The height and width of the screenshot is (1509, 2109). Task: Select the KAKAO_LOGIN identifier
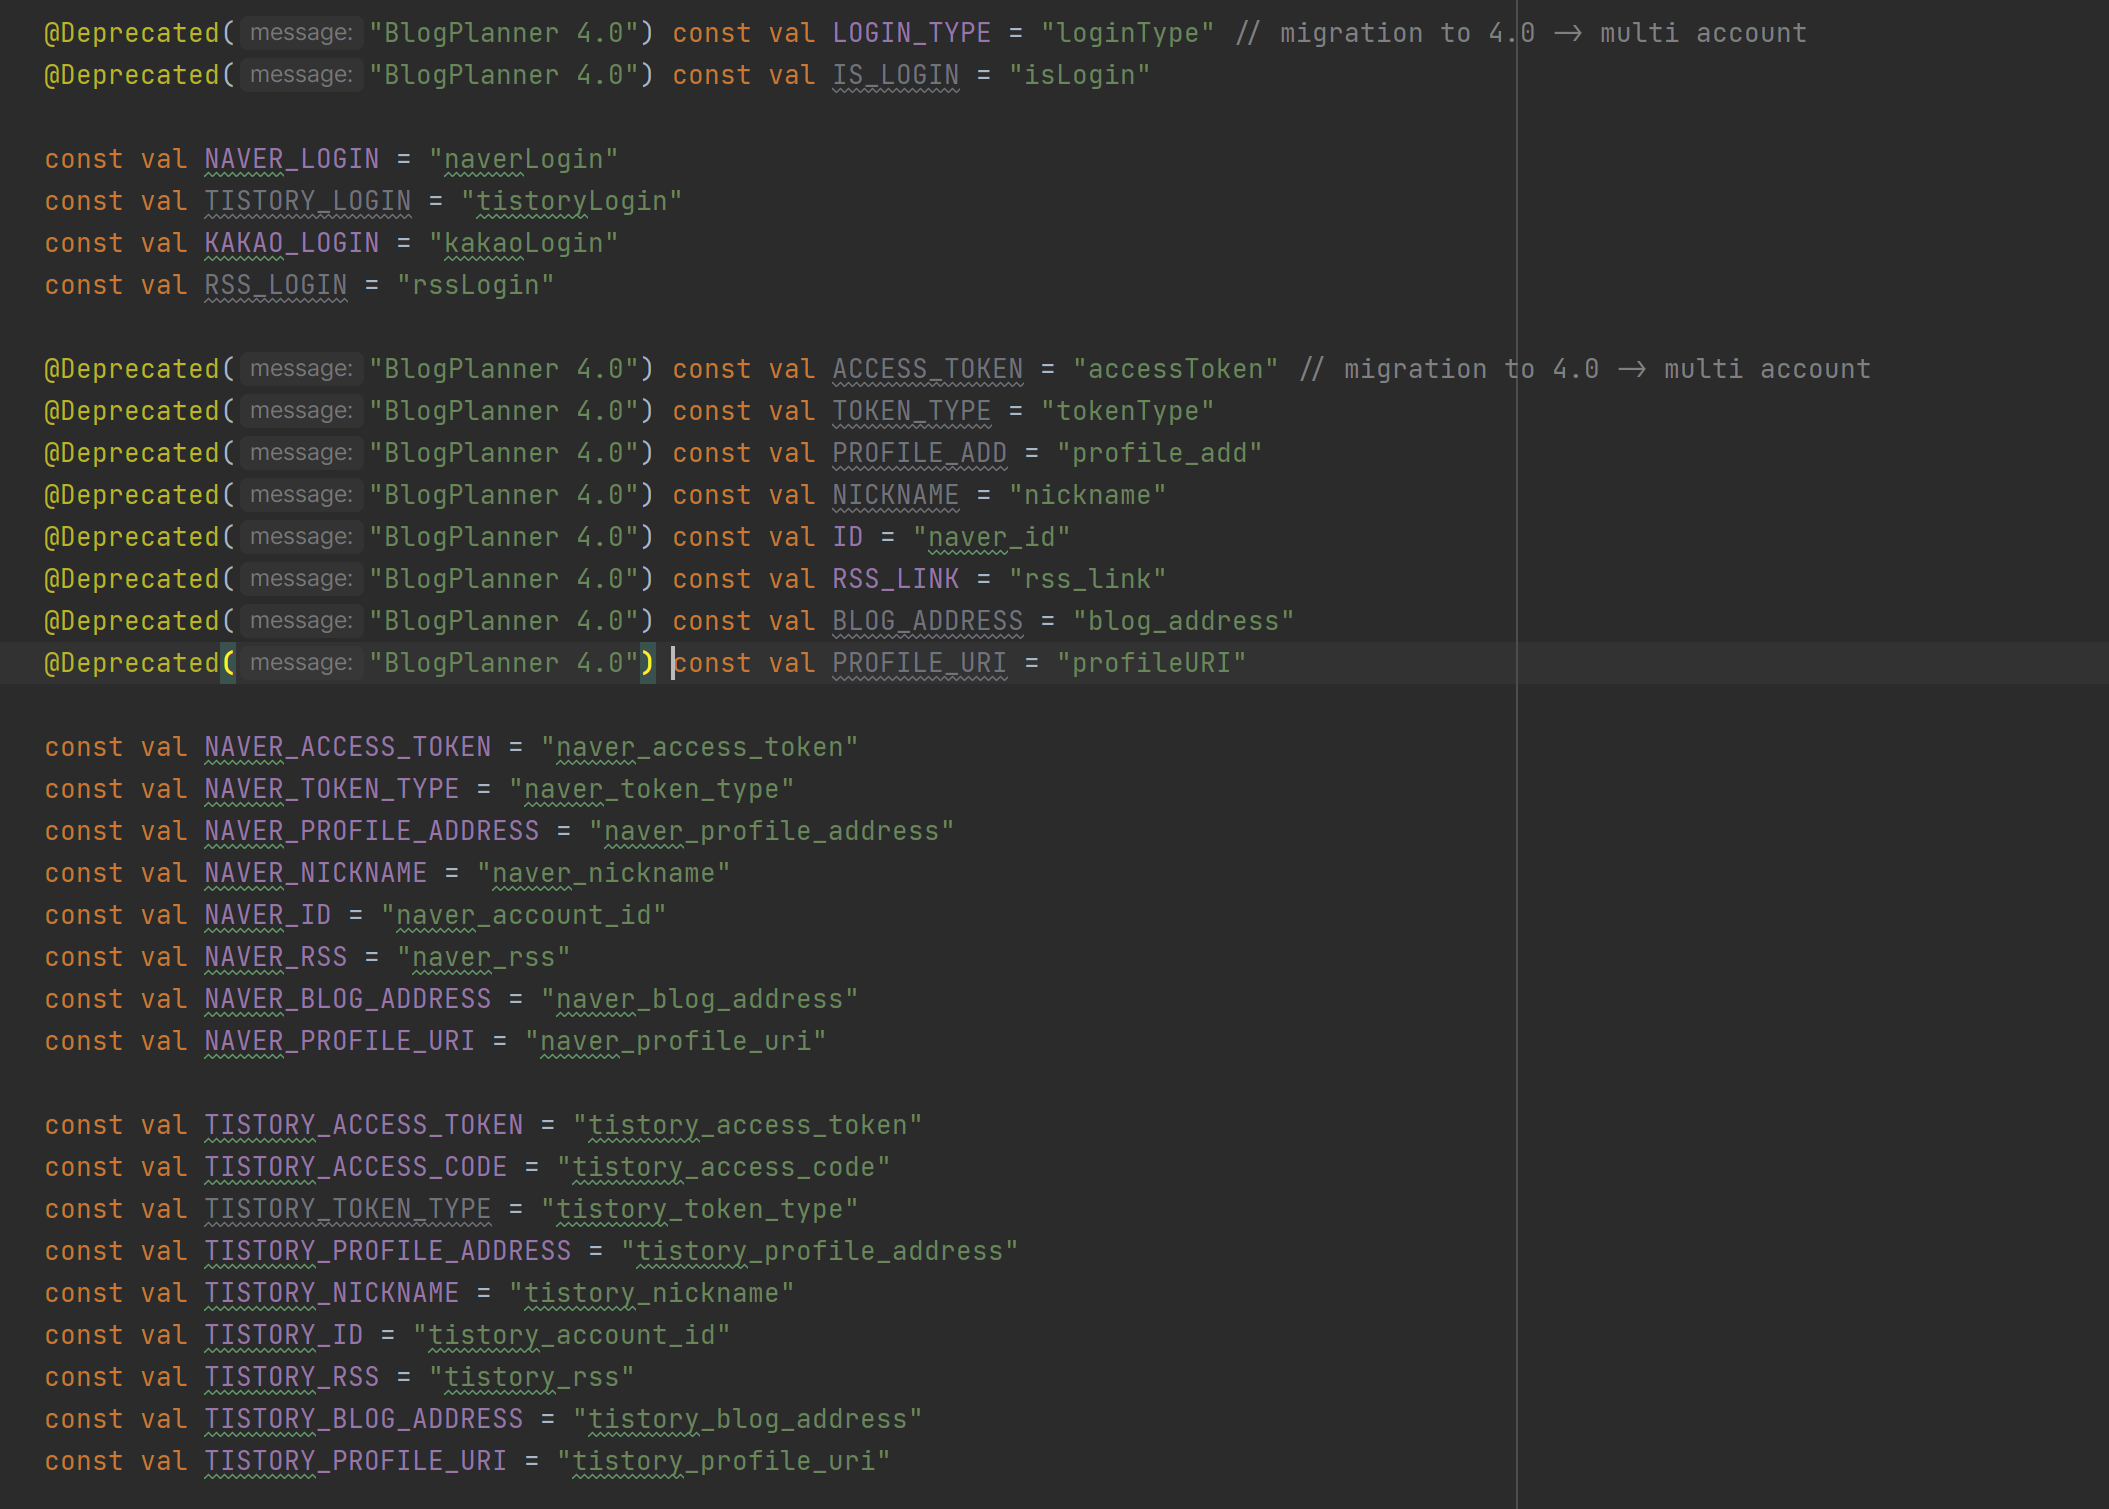click(291, 243)
